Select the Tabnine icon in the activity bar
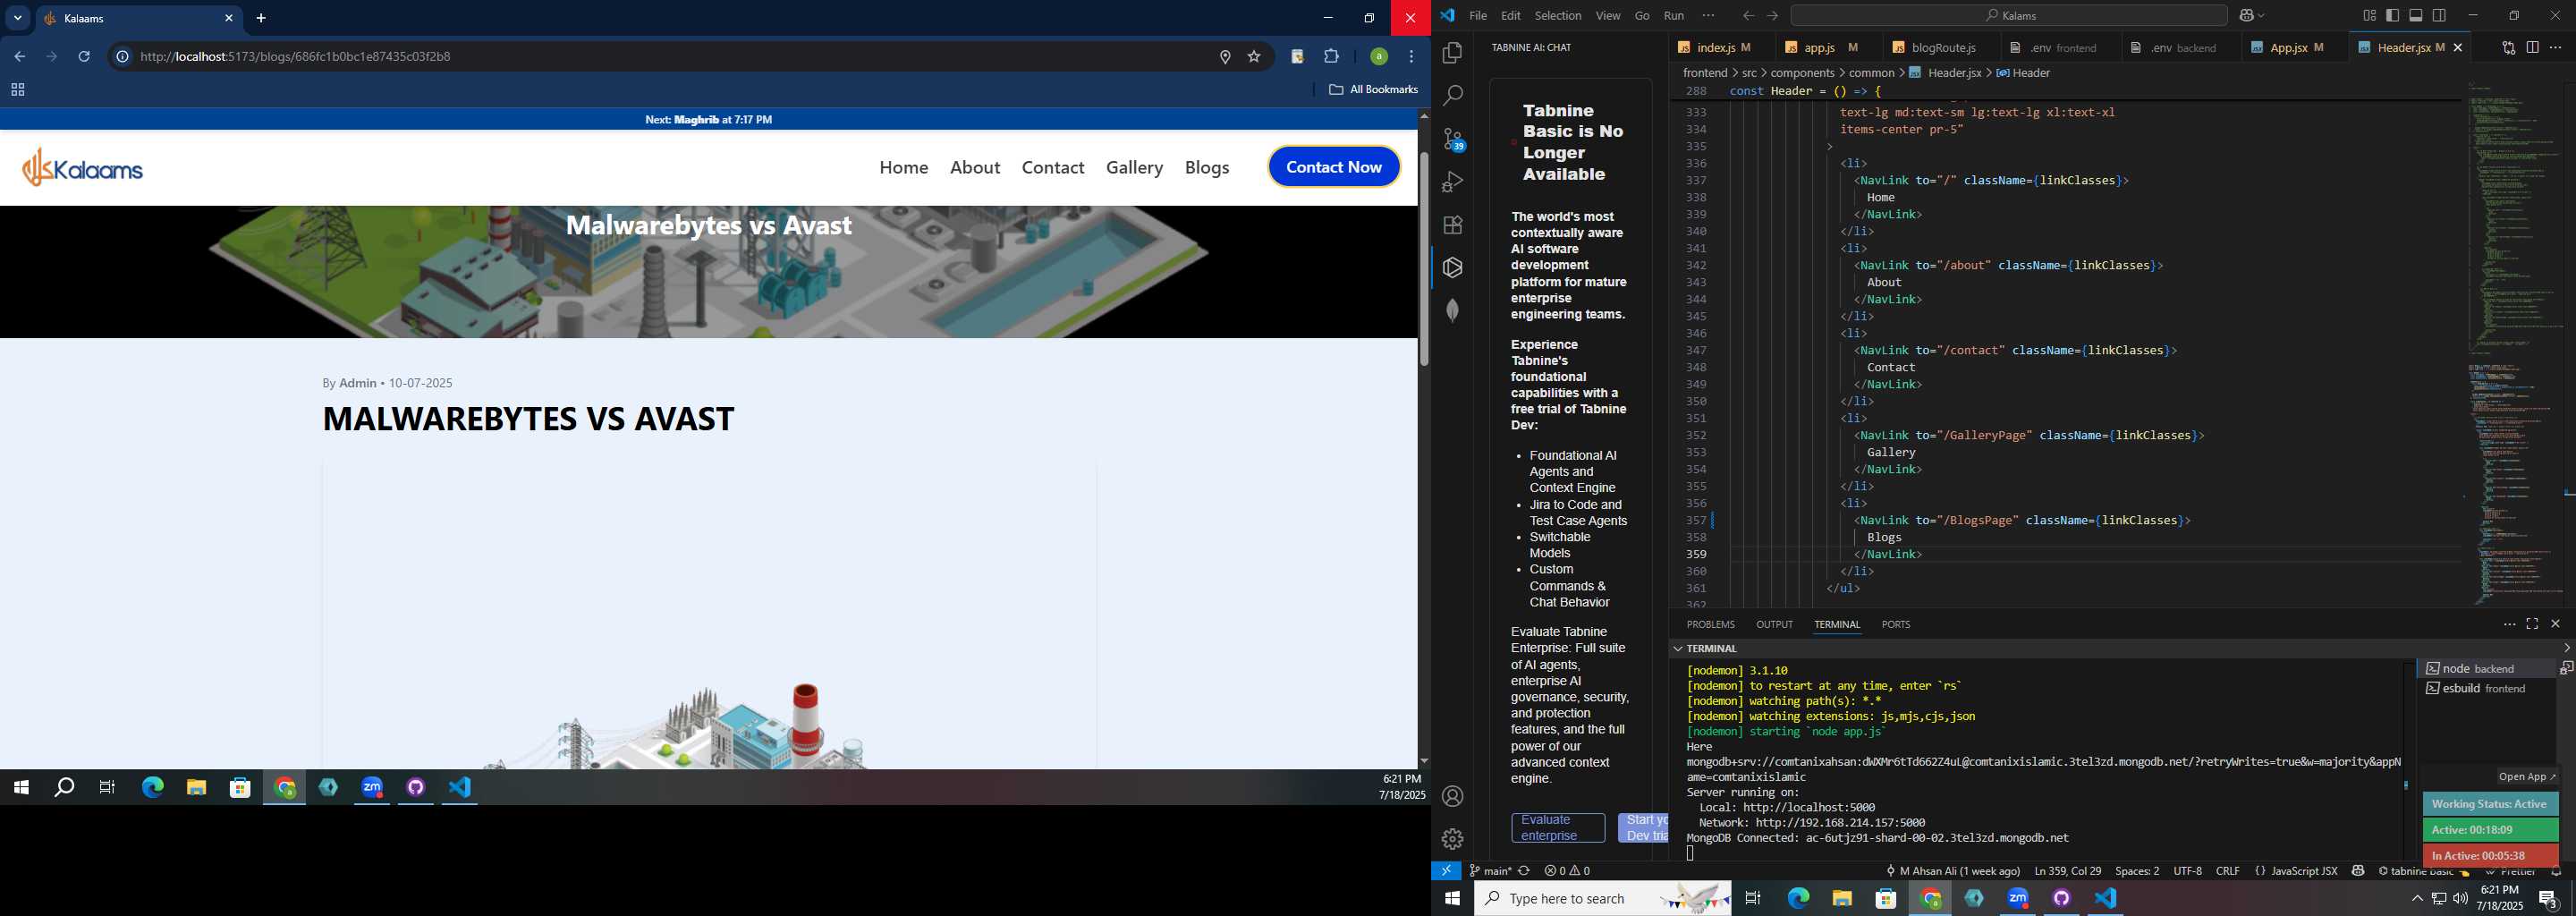 tap(1453, 268)
